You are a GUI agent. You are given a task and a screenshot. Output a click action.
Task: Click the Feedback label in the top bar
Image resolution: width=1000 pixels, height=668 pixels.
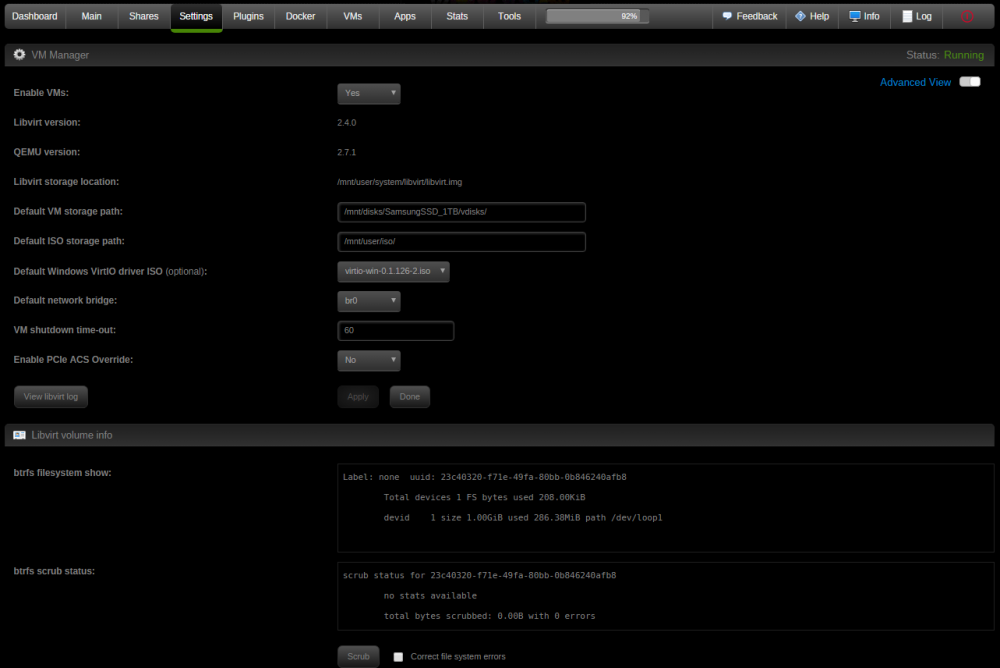click(756, 17)
